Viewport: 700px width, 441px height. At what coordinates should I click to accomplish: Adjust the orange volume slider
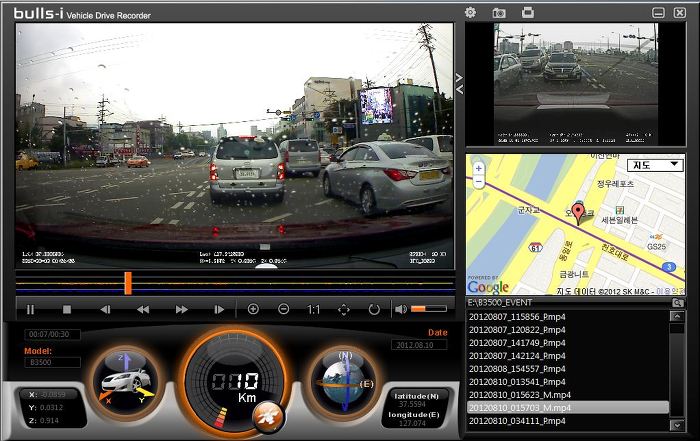(x=429, y=308)
